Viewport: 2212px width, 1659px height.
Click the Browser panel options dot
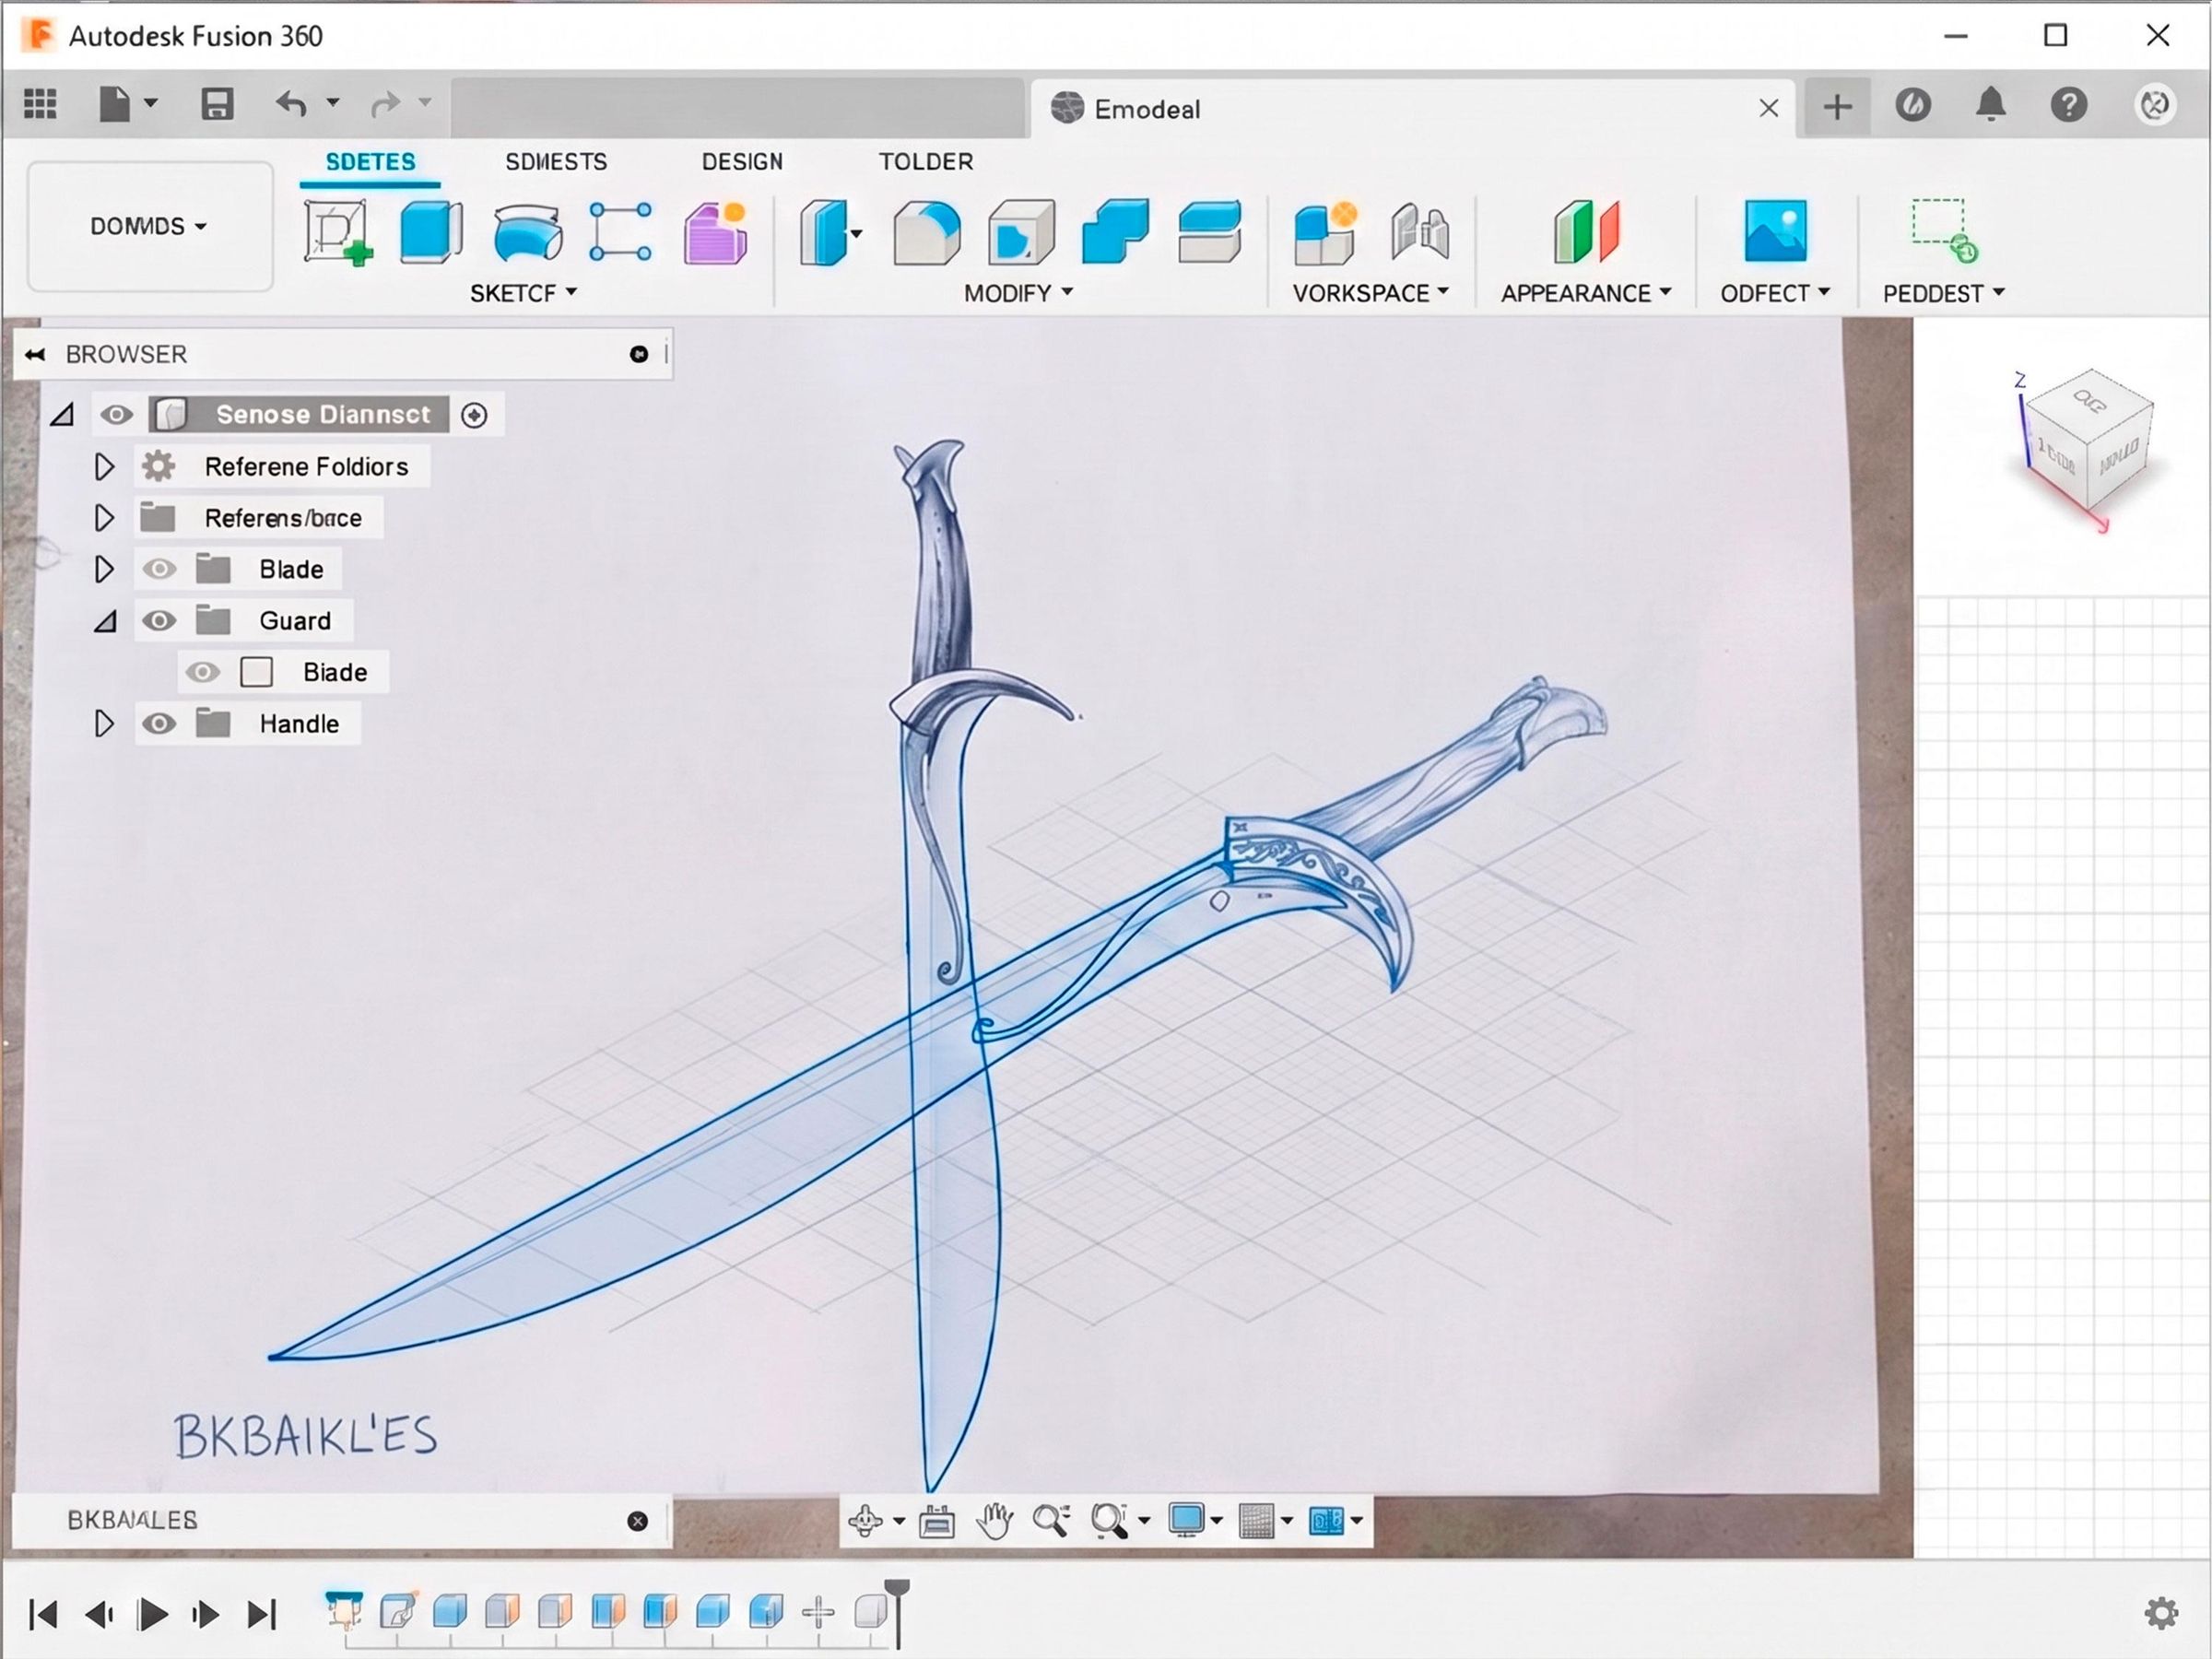pos(639,354)
